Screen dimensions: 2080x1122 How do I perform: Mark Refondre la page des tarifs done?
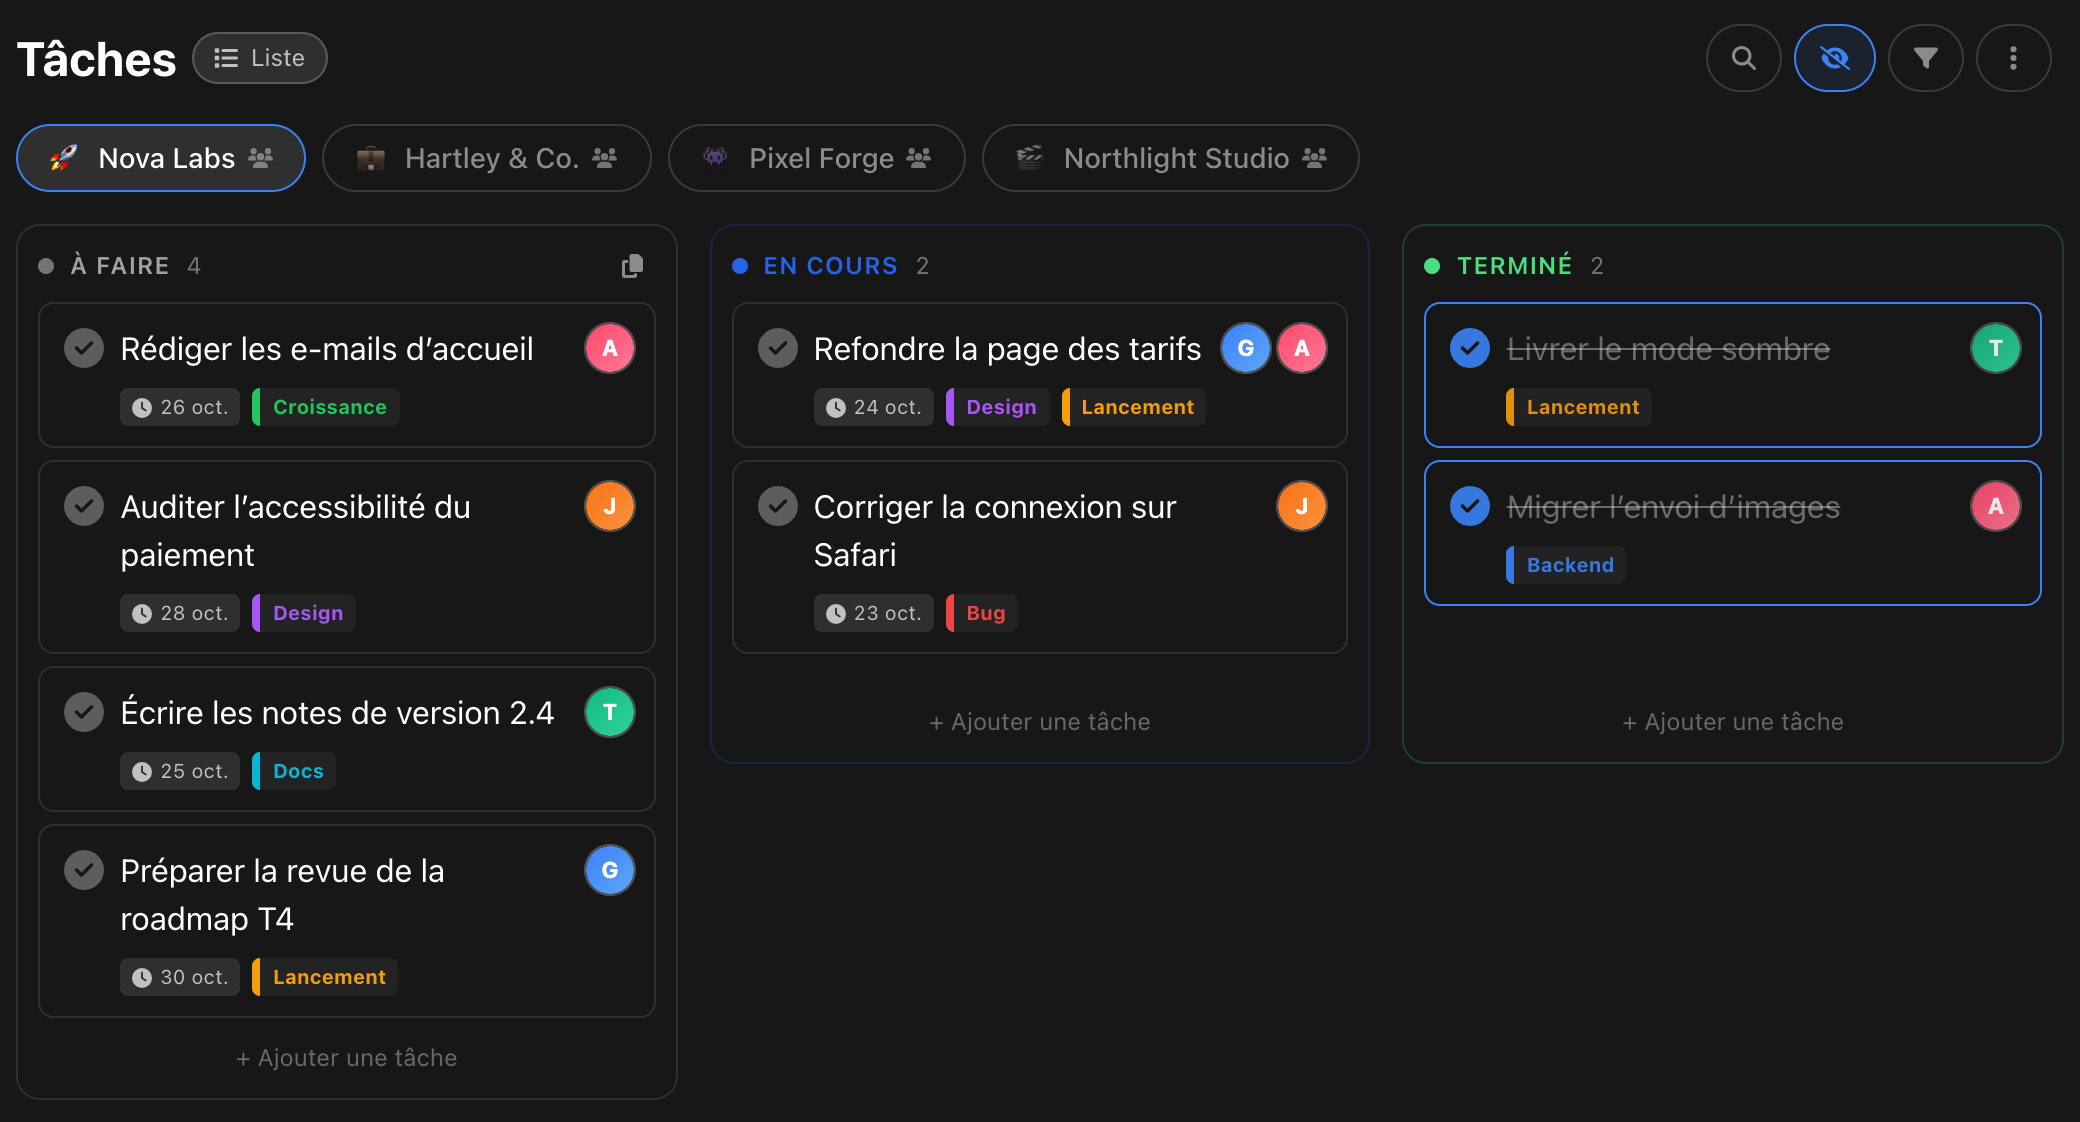click(777, 349)
